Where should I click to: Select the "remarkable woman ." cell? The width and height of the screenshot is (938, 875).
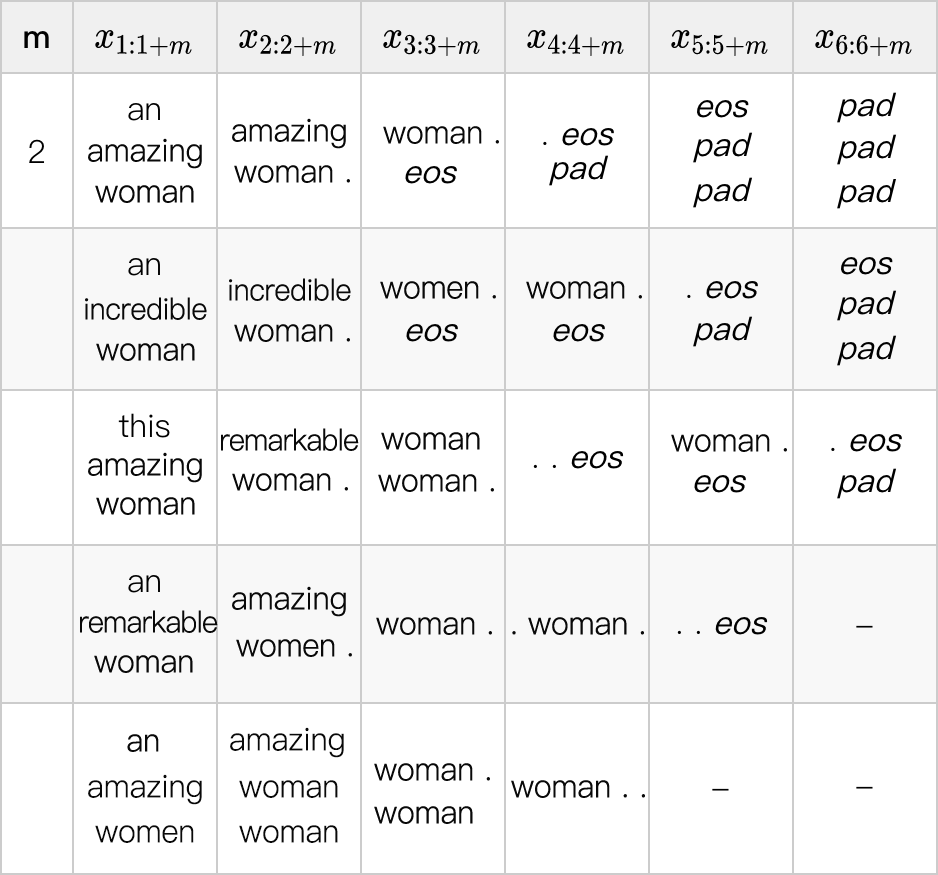288,461
